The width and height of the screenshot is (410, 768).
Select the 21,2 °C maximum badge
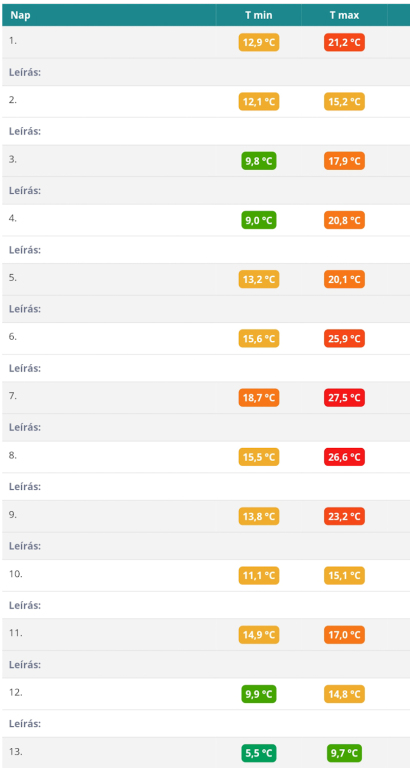point(344,43)
